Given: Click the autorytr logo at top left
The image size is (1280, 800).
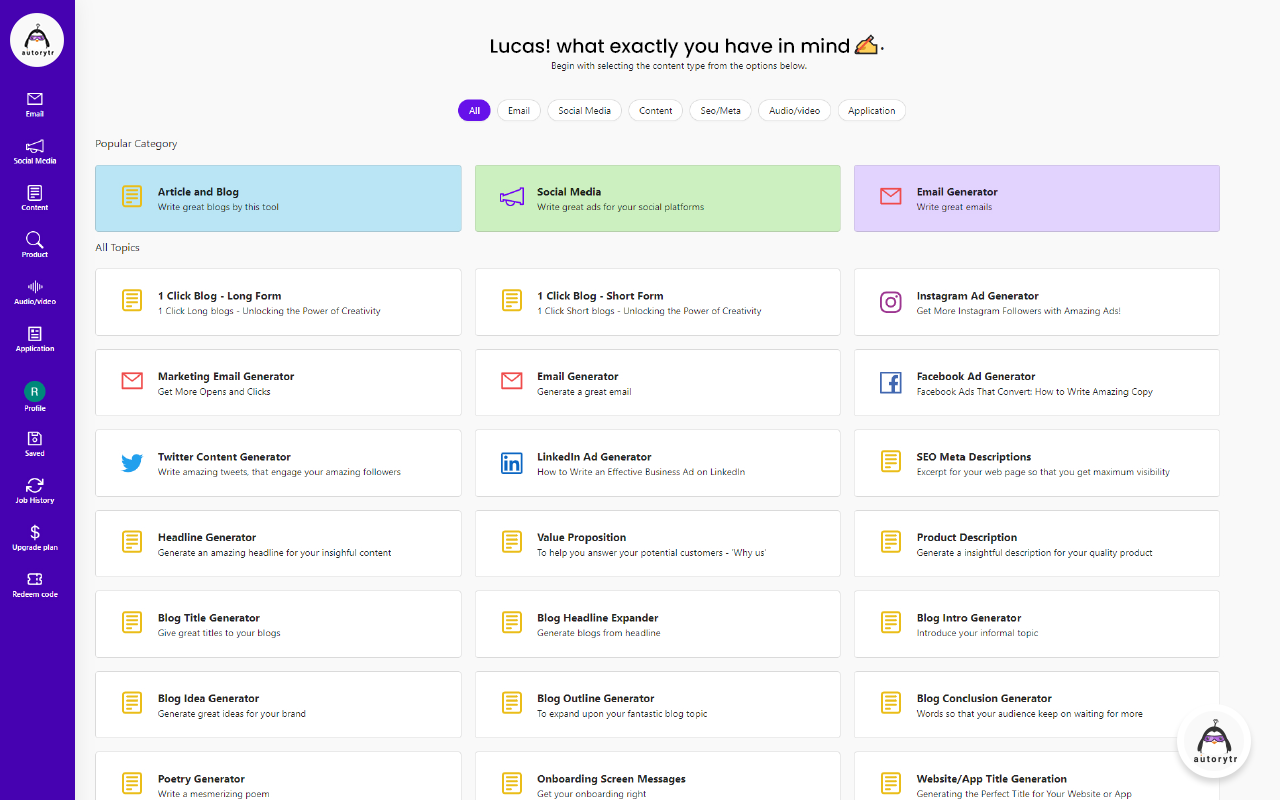Looking at the screenshot, I should click(x=37, y=40).
